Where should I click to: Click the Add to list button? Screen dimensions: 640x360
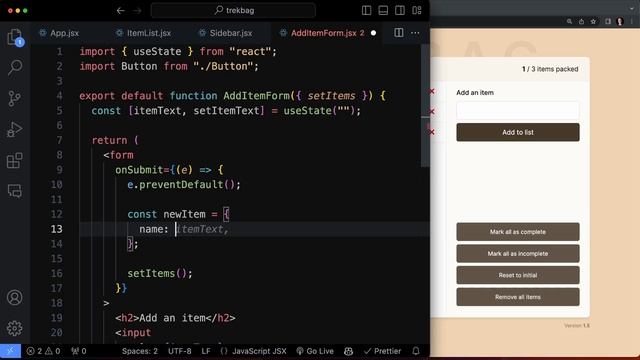pos(518,132)
